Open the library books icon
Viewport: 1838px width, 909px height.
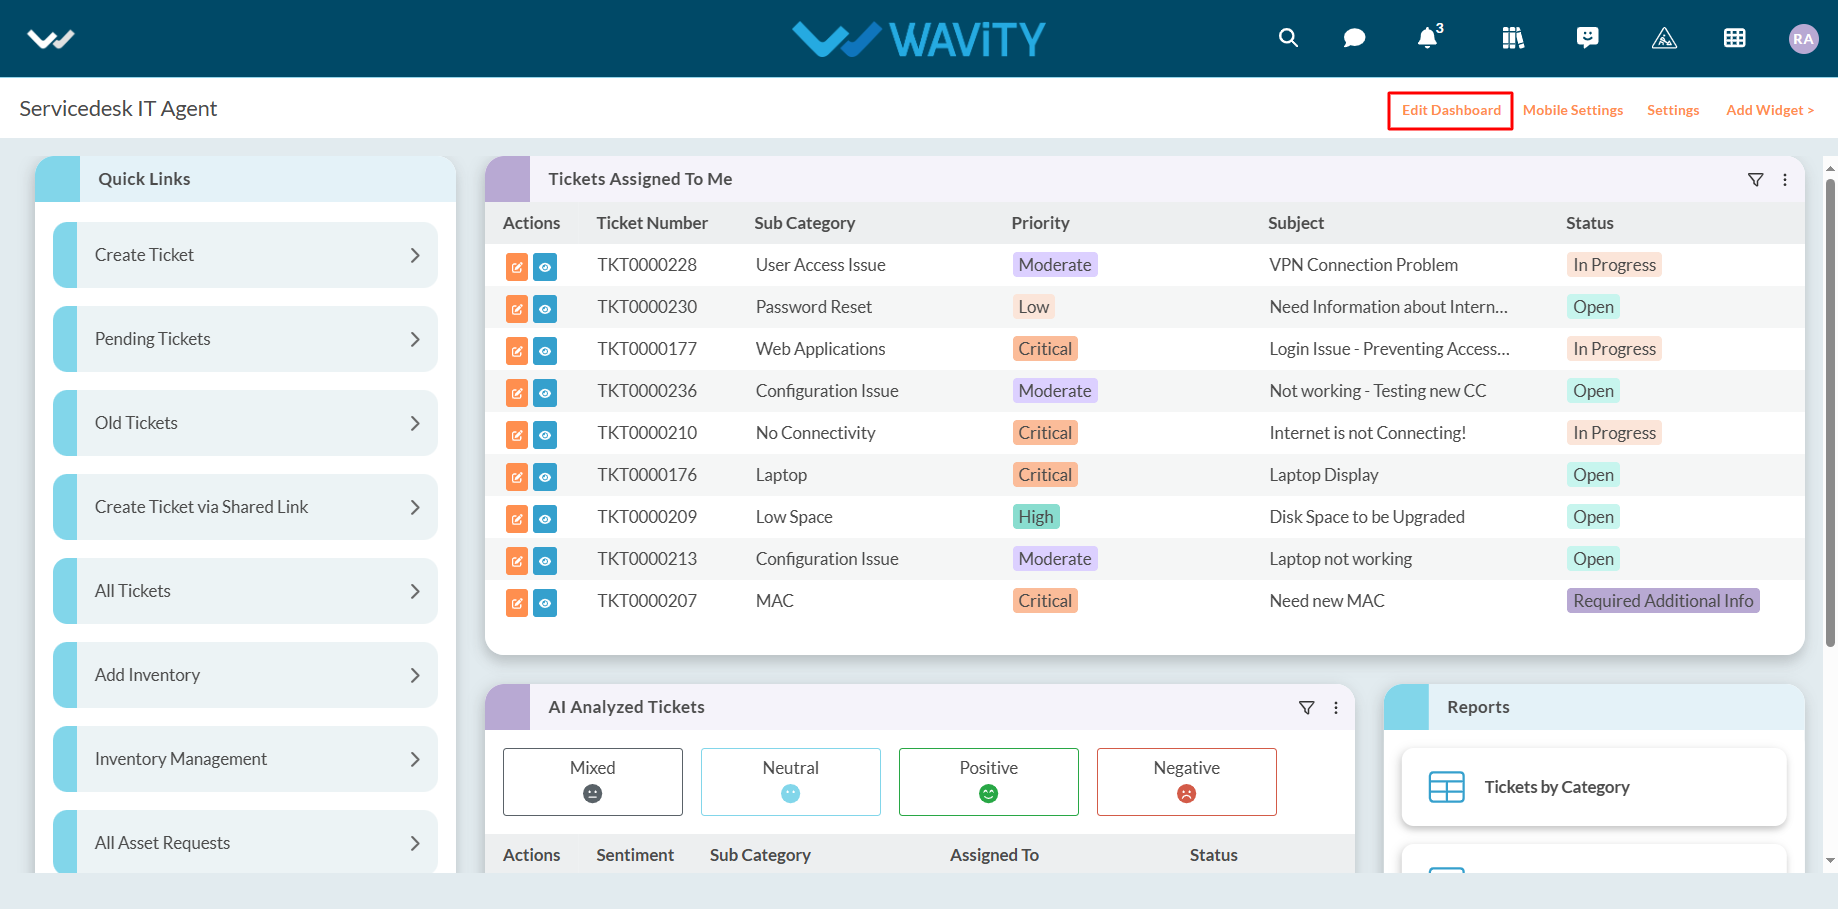pos(1513,38)
